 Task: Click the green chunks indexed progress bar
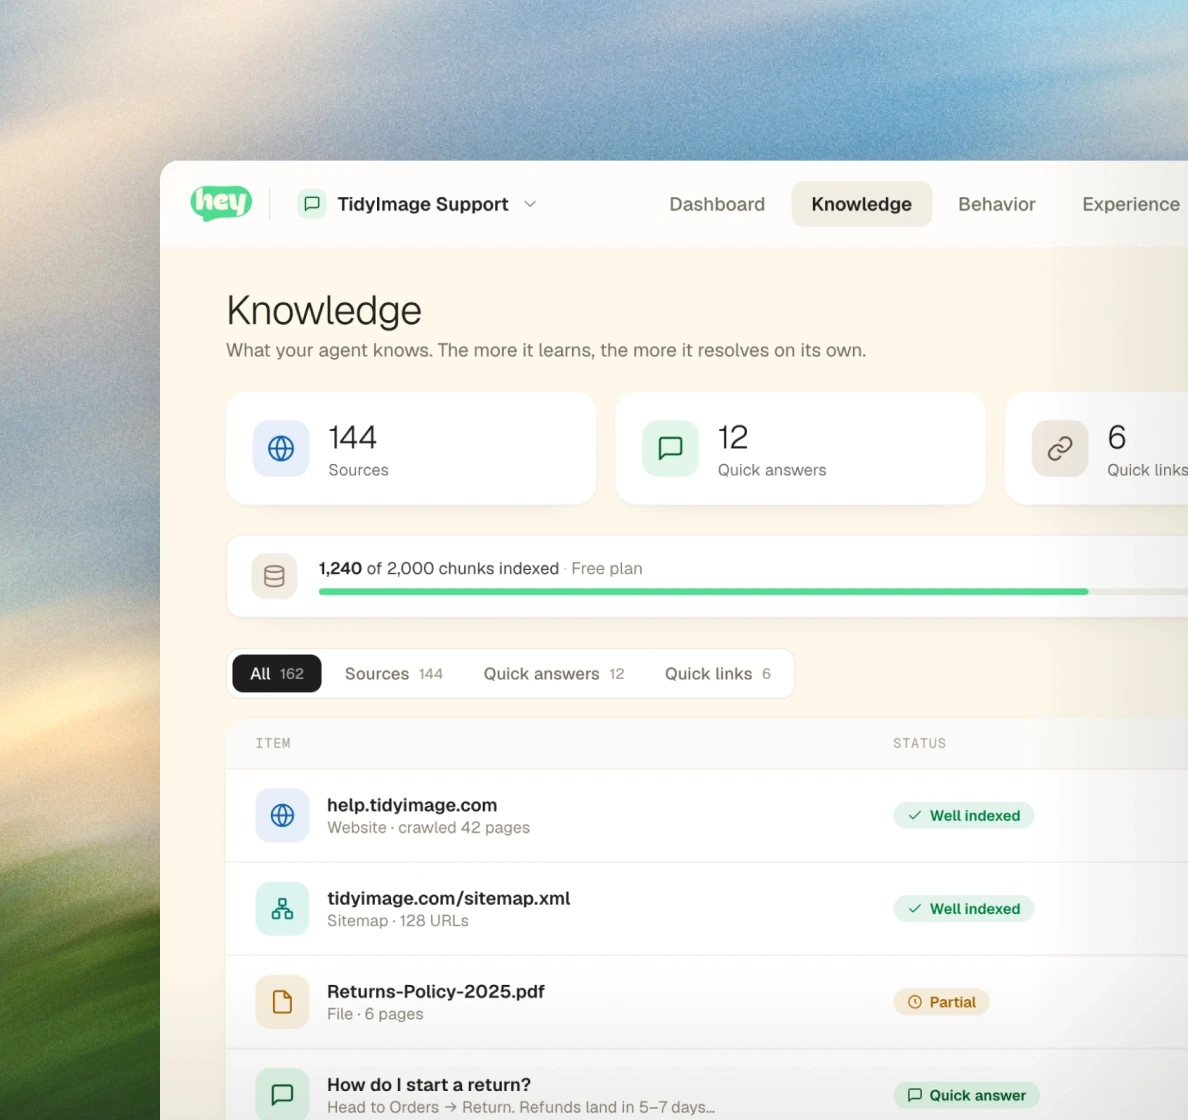(703, 591)
